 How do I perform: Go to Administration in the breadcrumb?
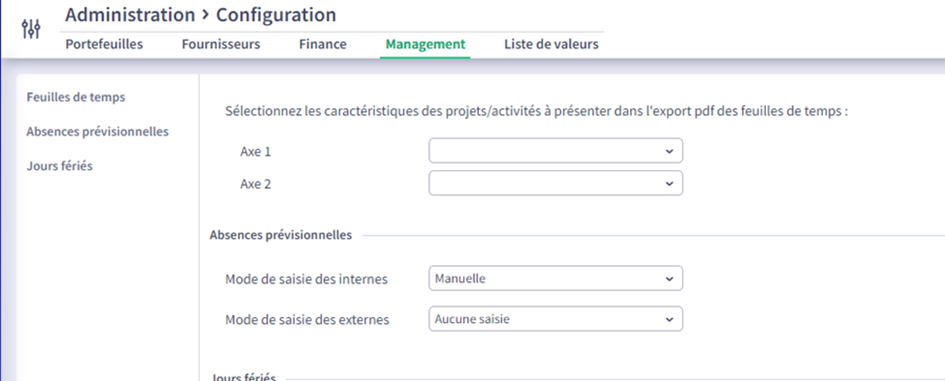[130, 14]
